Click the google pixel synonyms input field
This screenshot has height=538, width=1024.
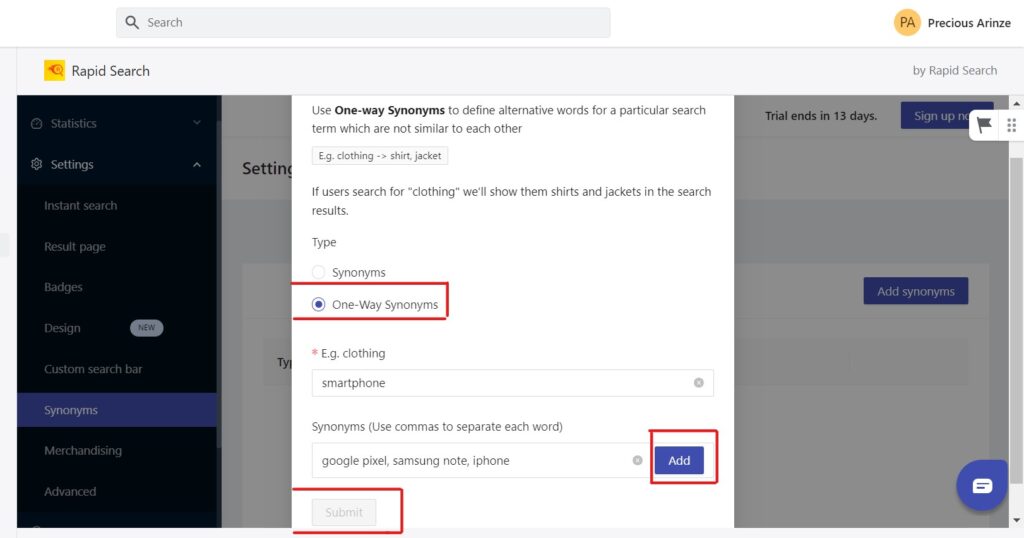point(480,460)
